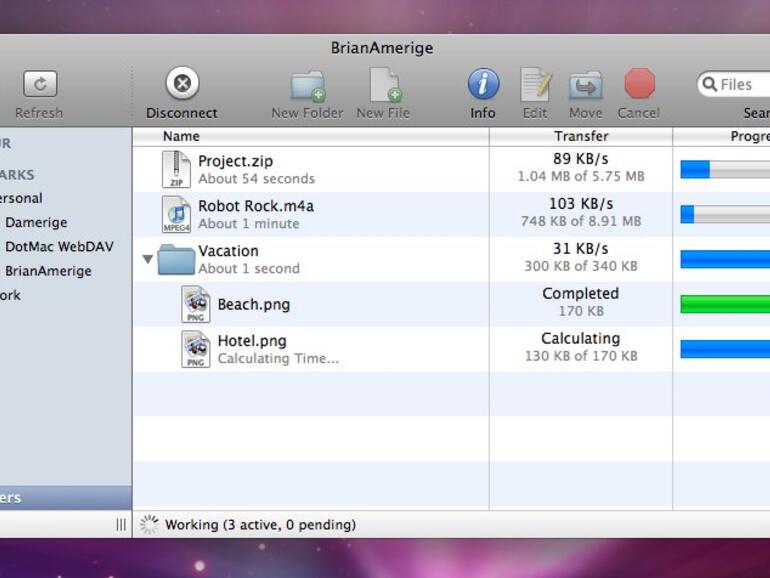This screenshot has width=770, height=578.
Task: Select the Project.zip file name
Action: pos(235,161)
